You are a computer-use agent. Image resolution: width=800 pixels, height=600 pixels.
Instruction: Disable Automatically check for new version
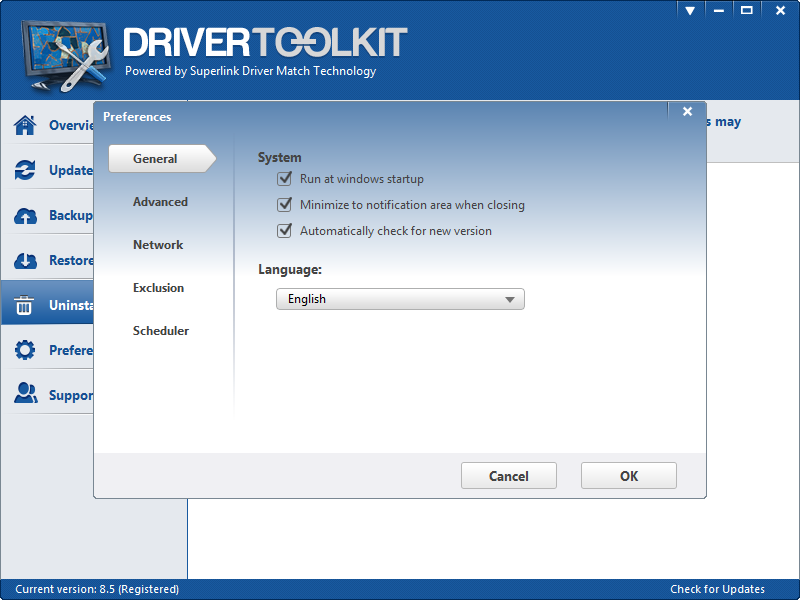pos(284,231)
